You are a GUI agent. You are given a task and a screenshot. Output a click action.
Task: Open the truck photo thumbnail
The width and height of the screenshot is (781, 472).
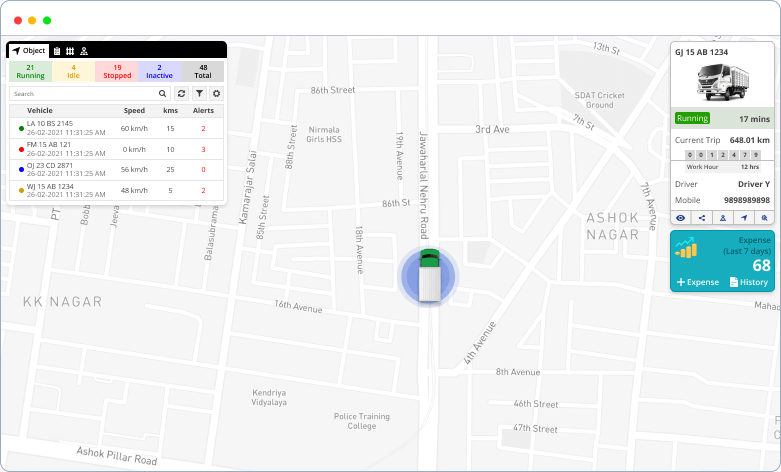[x=723, y=82]
